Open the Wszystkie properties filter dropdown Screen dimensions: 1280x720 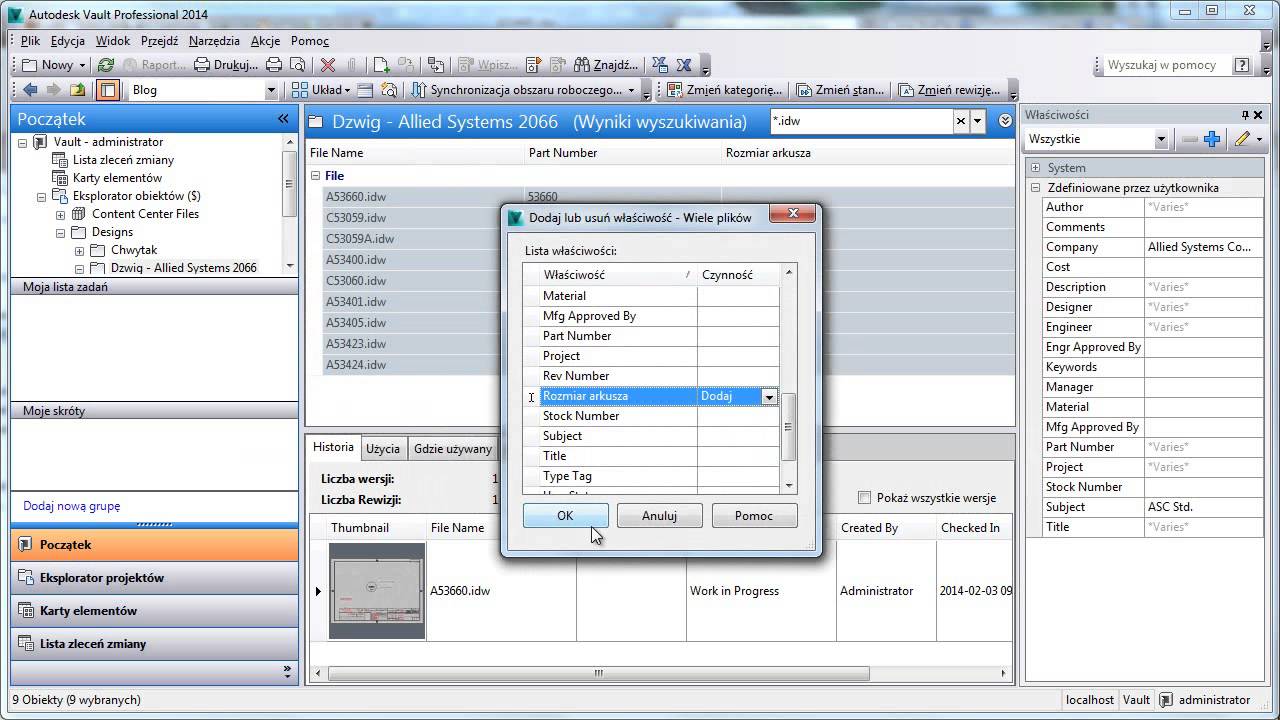[x=1161, y=139]
